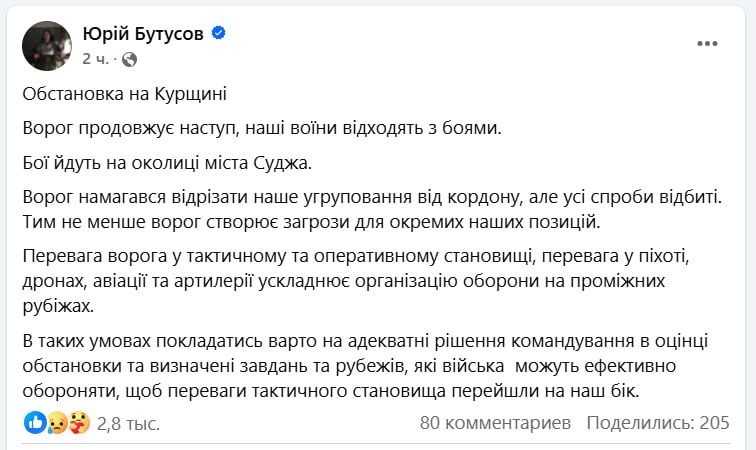Open the post's '2 ч.' timestamp
Screen dimensions: 756x450
[96, 59]
